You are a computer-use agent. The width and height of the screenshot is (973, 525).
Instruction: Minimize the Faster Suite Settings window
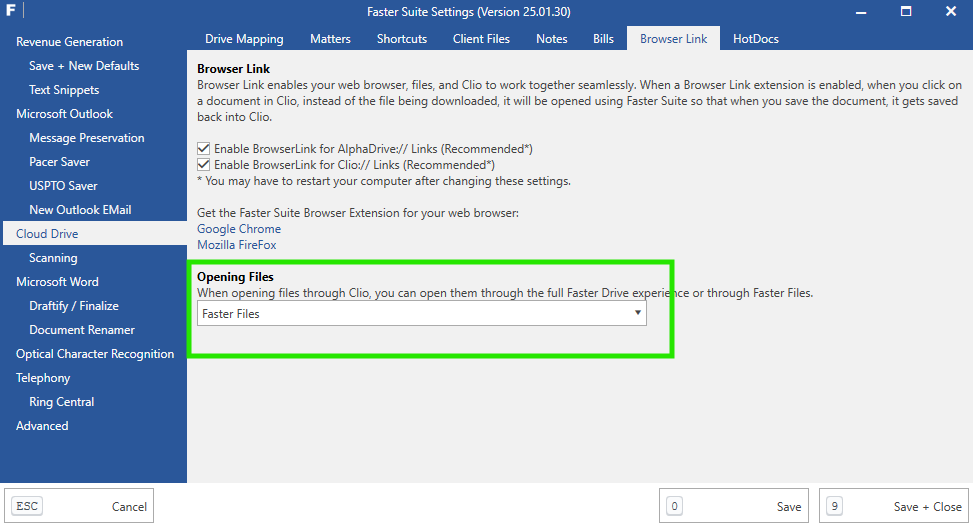pos(861,11)
